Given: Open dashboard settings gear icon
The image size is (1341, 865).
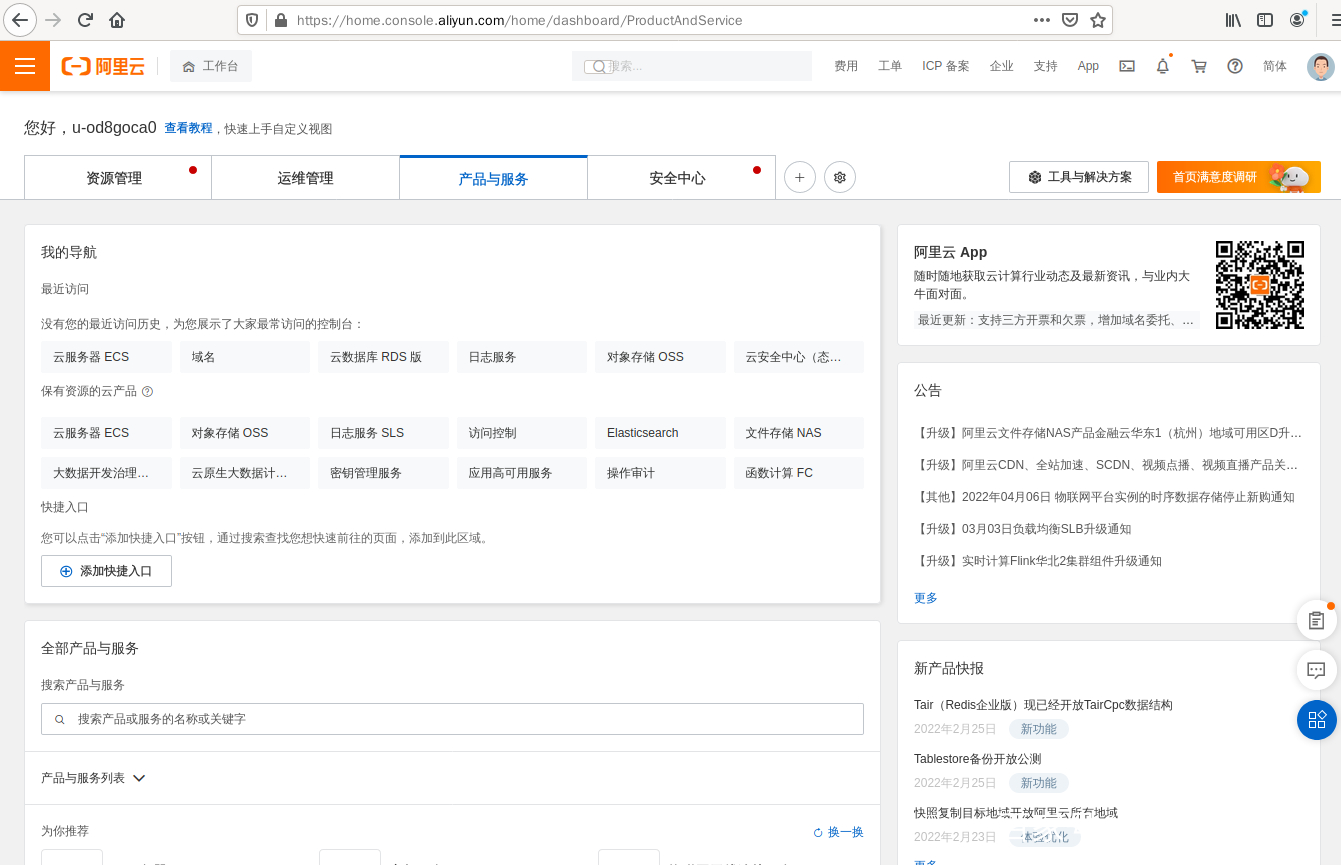Looking at the screenshot, I should click(x=840, y=178).
